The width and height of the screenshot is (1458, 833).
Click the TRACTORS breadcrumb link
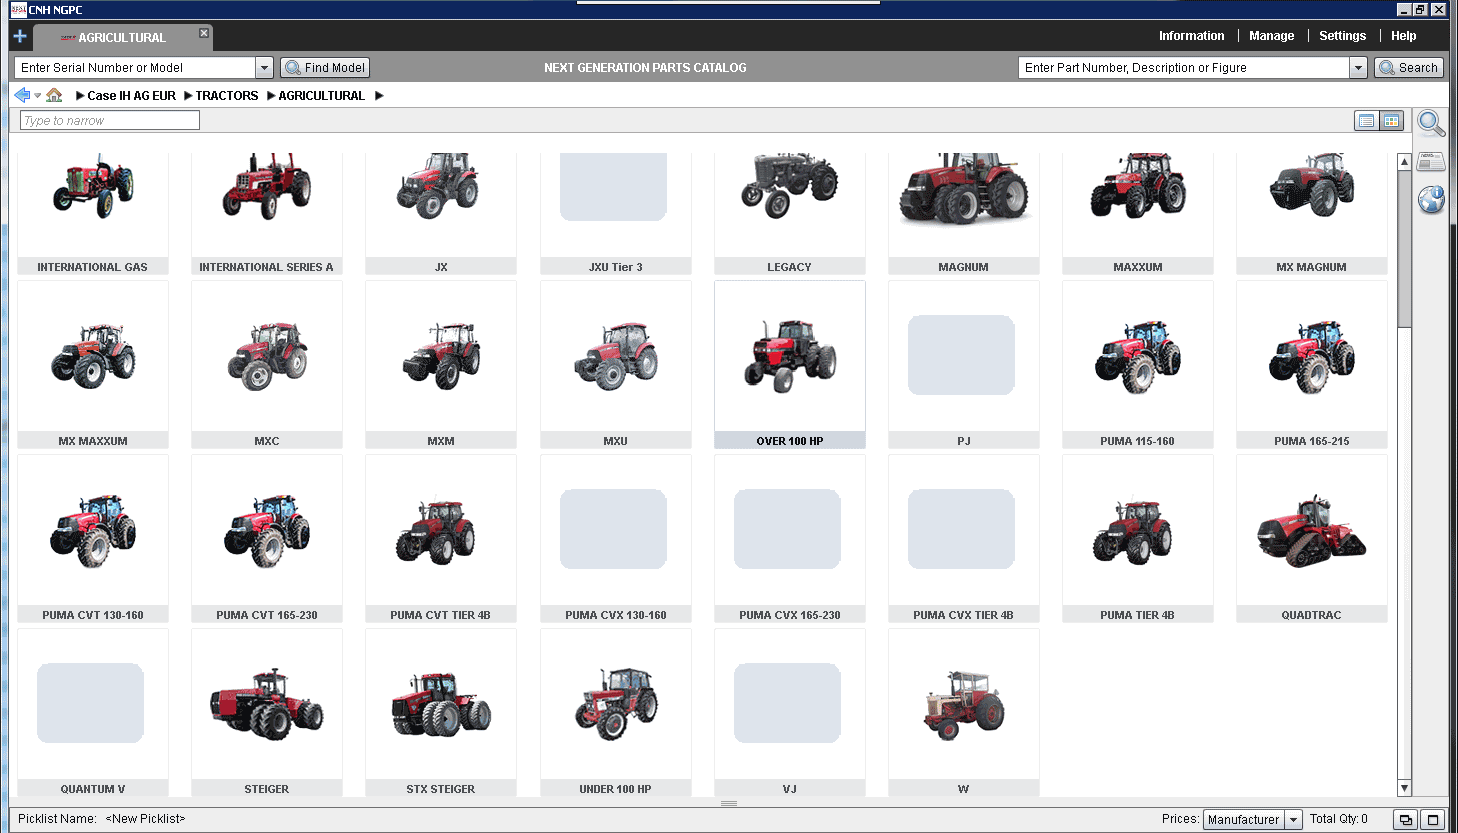click(x=227, y=96)
